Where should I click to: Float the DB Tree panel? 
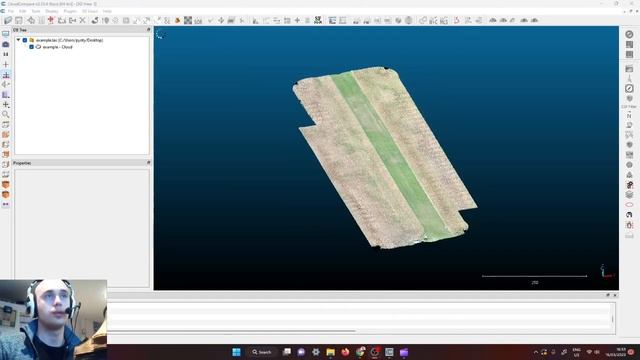(148, 30)
